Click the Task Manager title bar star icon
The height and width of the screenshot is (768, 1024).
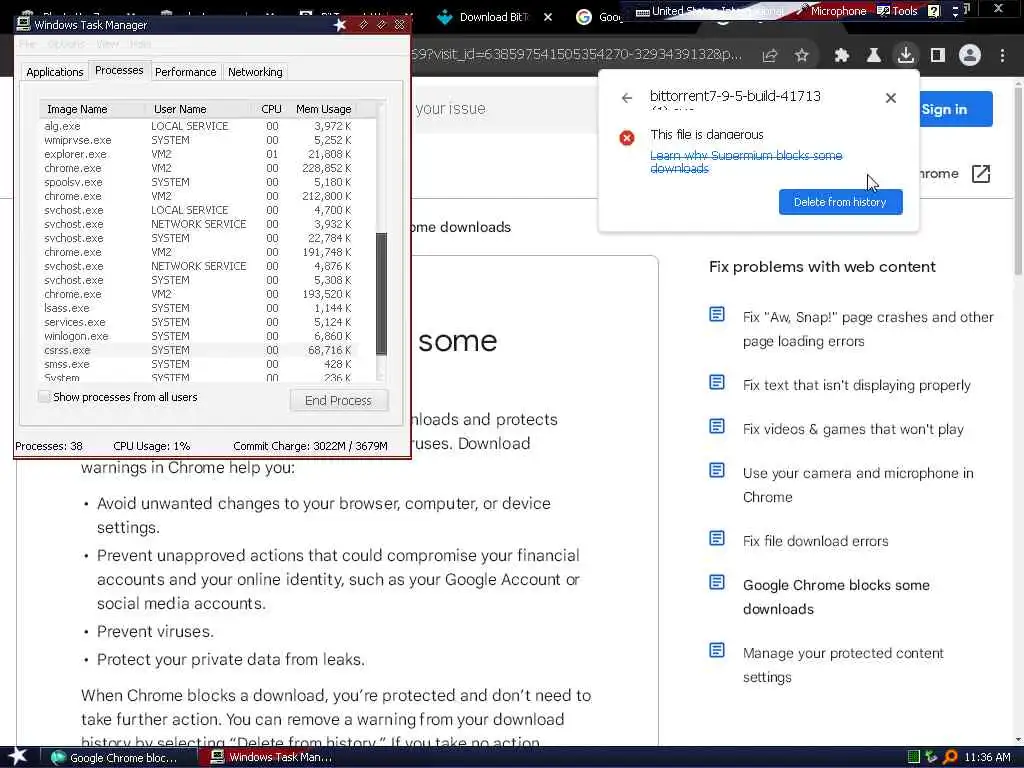[340, 25]
